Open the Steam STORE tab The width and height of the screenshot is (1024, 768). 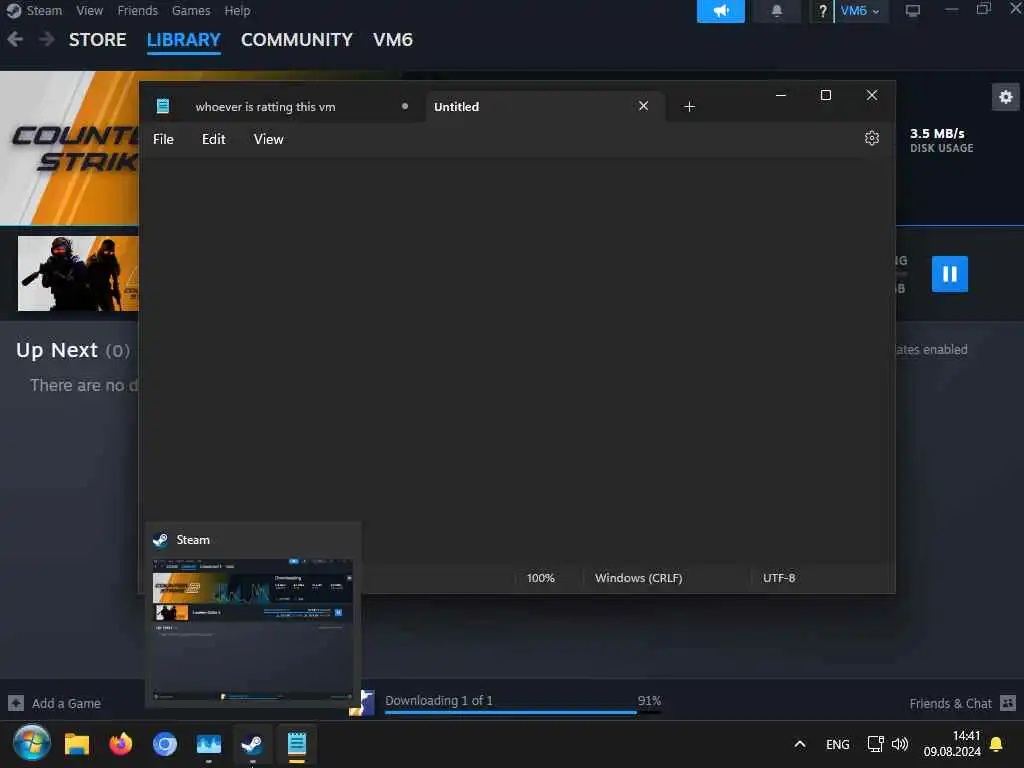97,40
